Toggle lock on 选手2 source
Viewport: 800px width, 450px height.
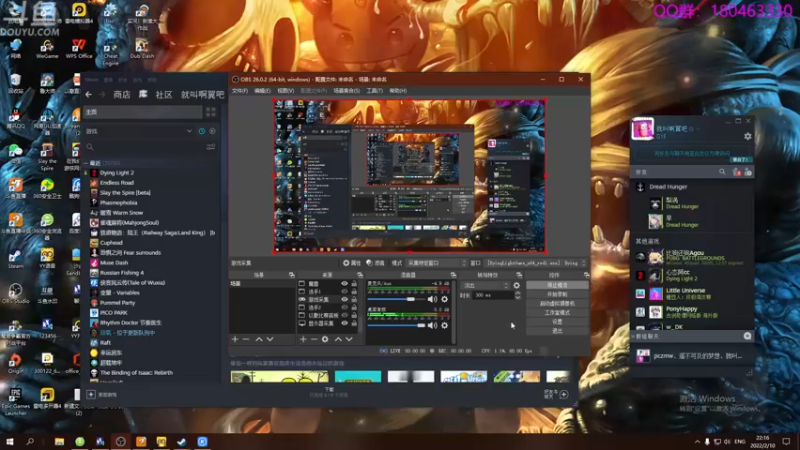(354, 307)
